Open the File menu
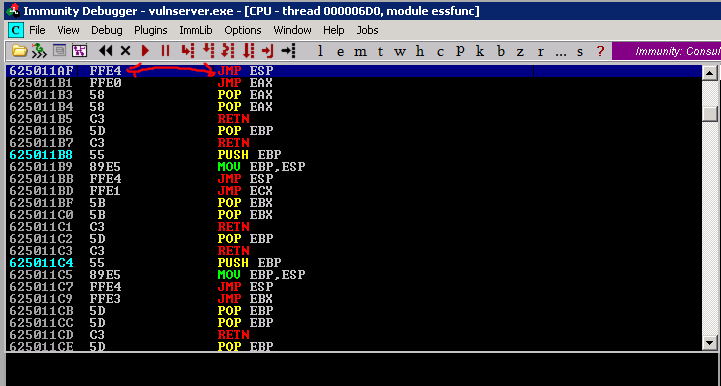 pos(37,30)
